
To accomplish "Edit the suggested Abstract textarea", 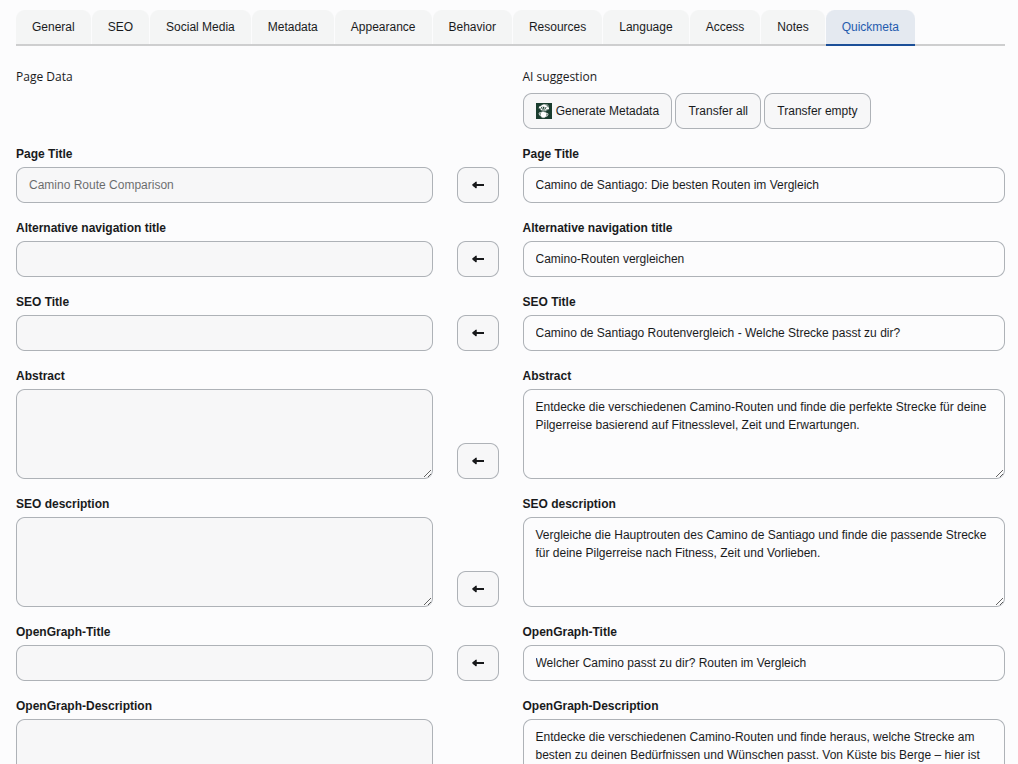I will tap(764, 434).
